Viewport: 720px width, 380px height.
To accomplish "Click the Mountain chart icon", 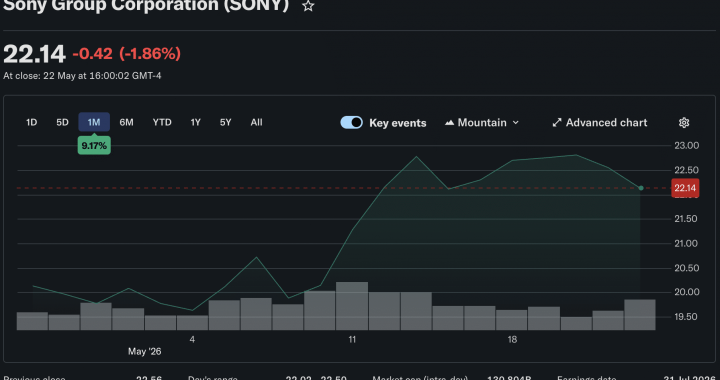I will point(450,123).
